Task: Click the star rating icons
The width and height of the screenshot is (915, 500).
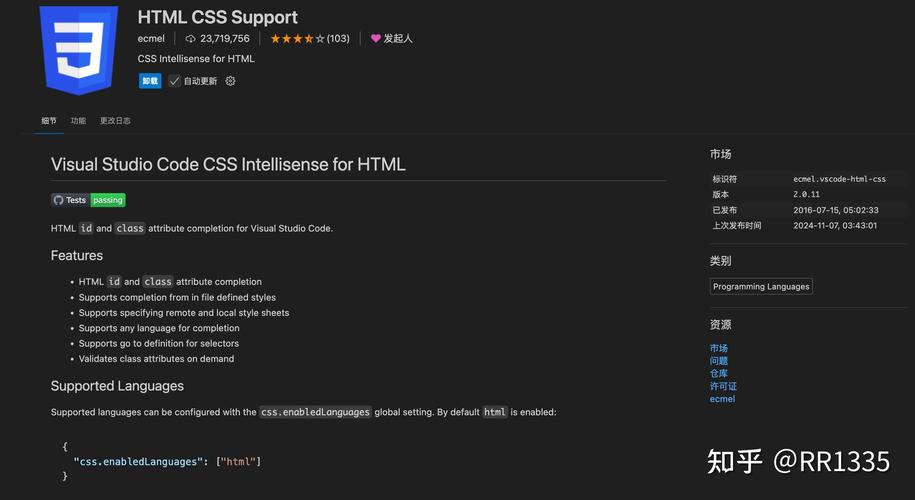Action: point(297,38)
